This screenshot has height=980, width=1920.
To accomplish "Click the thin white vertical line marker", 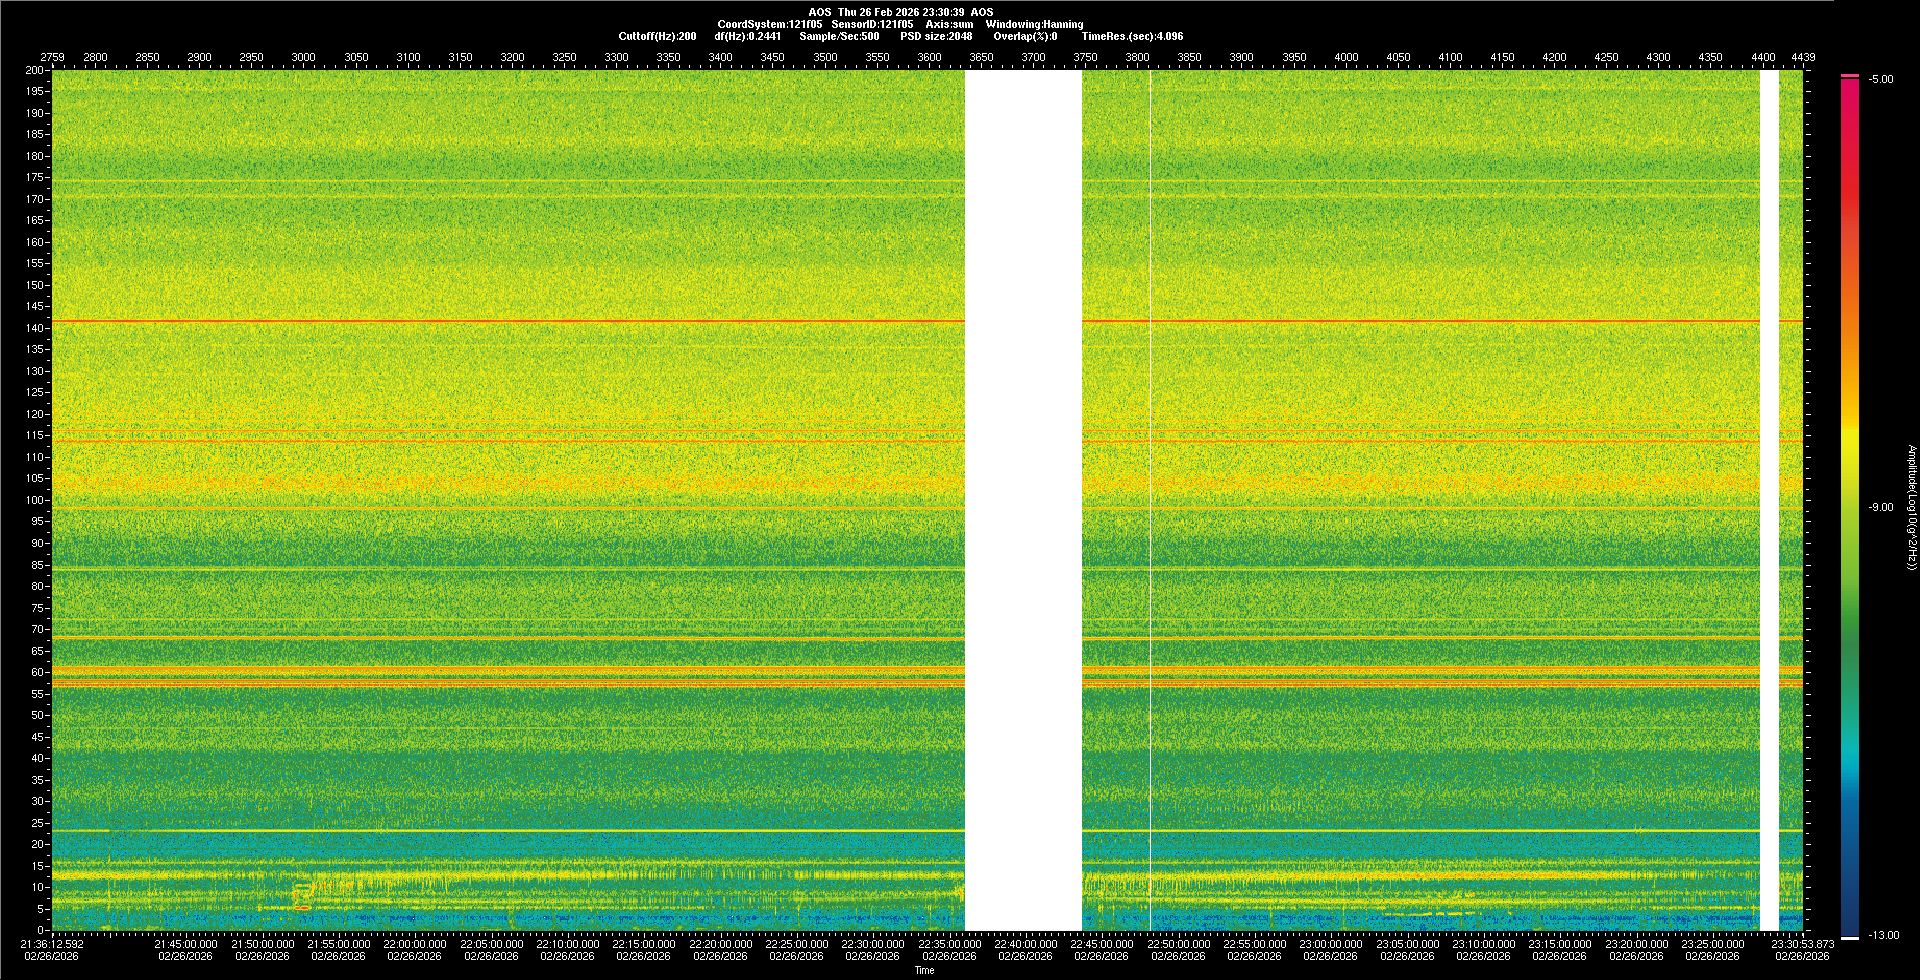I will [1150, 500].
